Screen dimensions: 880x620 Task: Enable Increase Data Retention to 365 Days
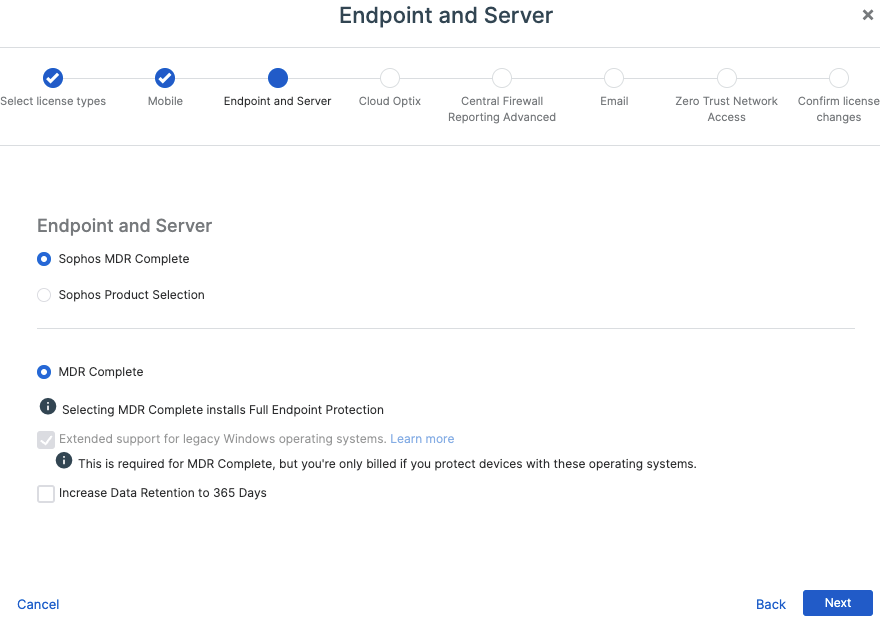[45, 493]
